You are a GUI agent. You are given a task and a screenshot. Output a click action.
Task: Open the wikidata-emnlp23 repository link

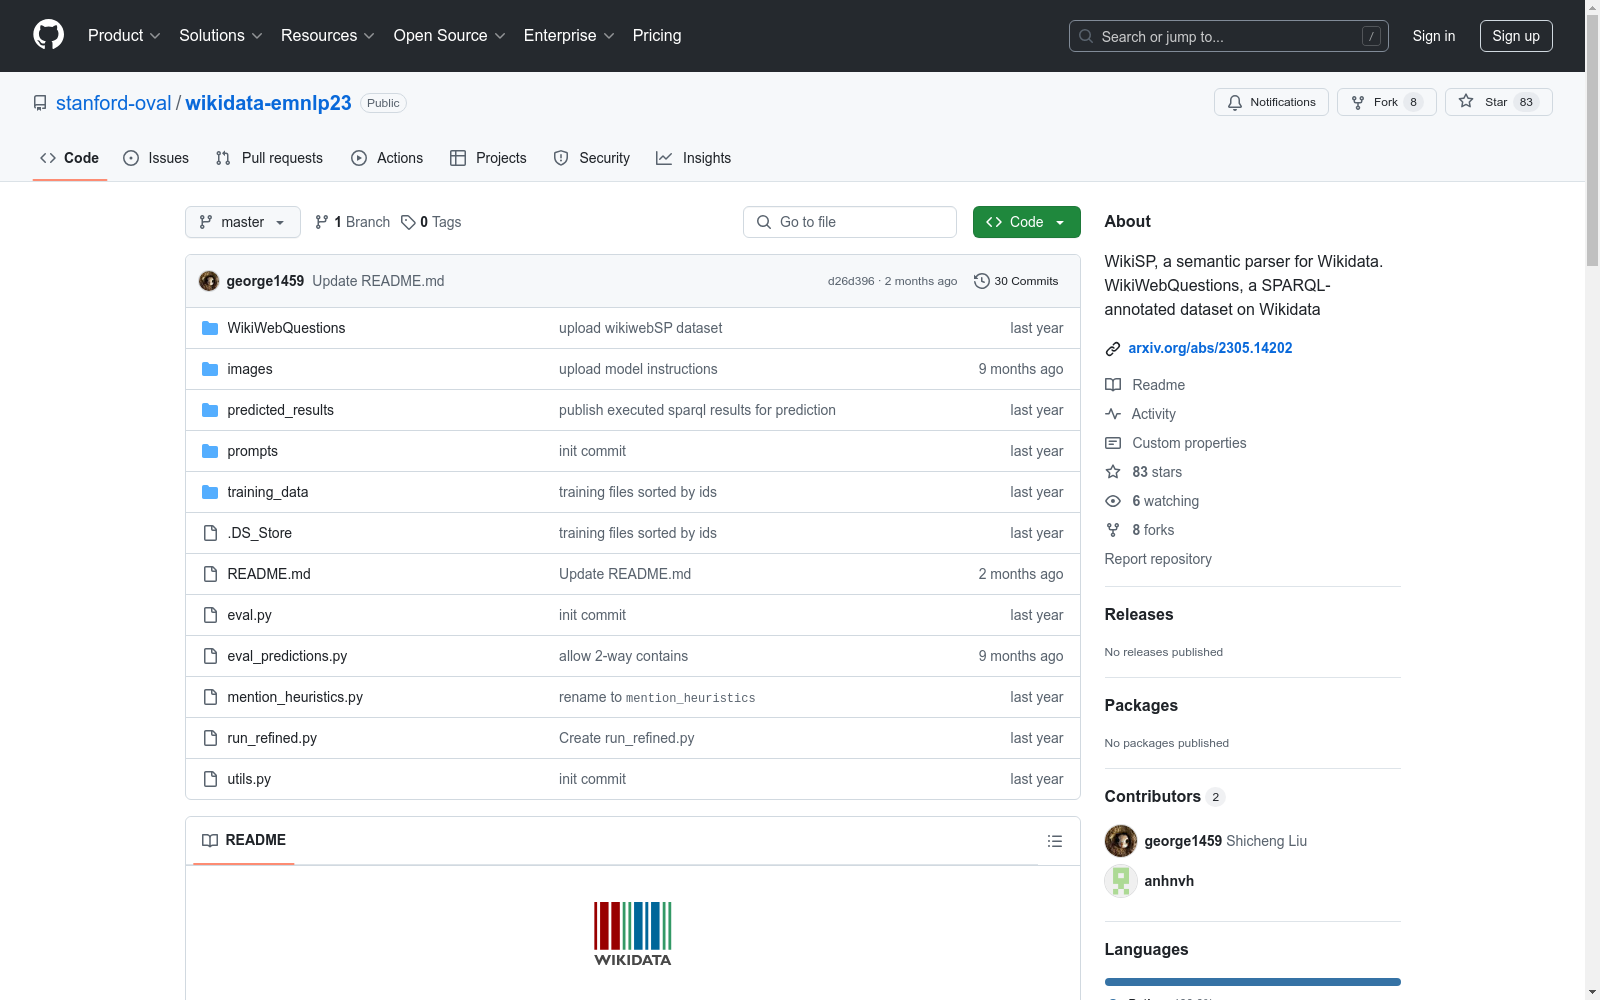click(x=269, y=103)
